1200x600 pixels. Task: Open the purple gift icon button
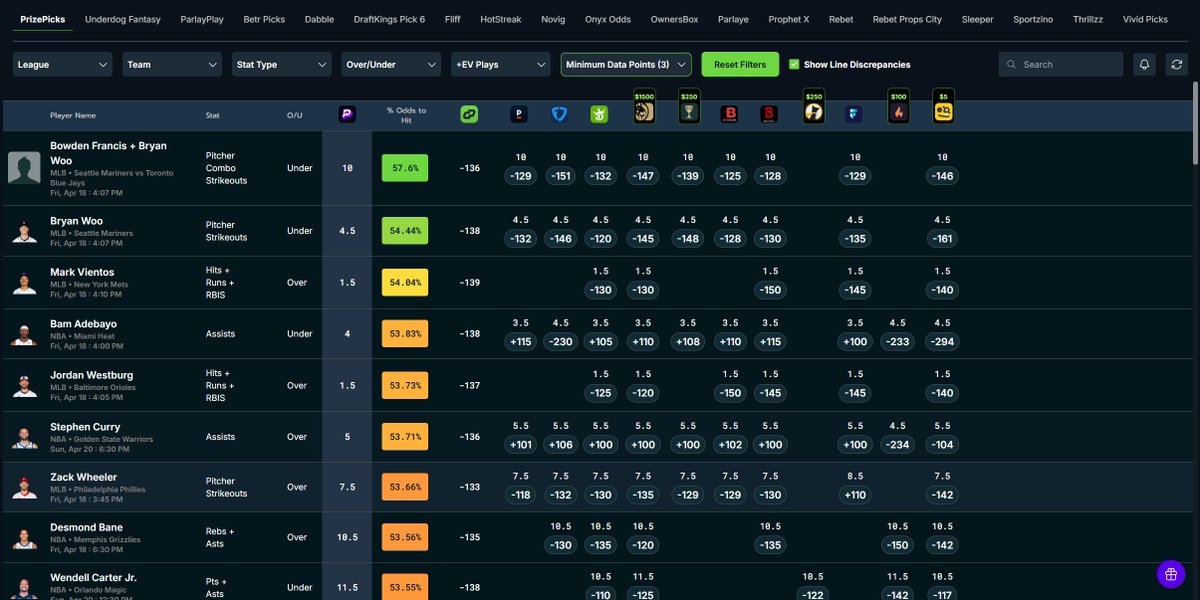pos(1171,574)
